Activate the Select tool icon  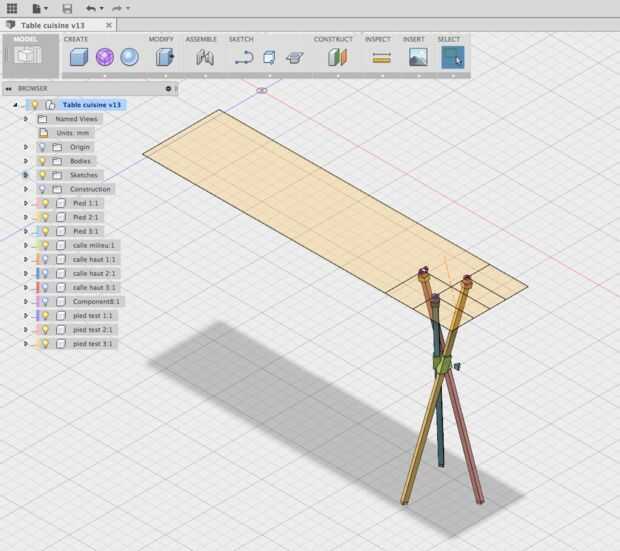453,57
